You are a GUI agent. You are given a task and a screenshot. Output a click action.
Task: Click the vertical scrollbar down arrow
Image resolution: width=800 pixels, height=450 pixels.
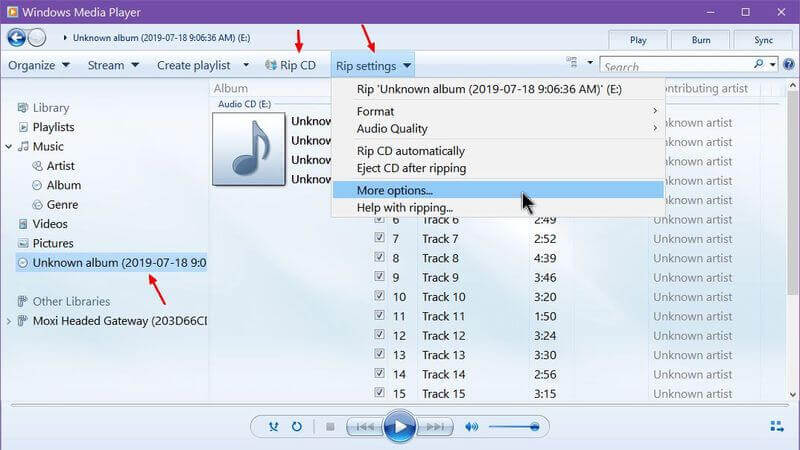pyautogui.click(x=792, y=394)
